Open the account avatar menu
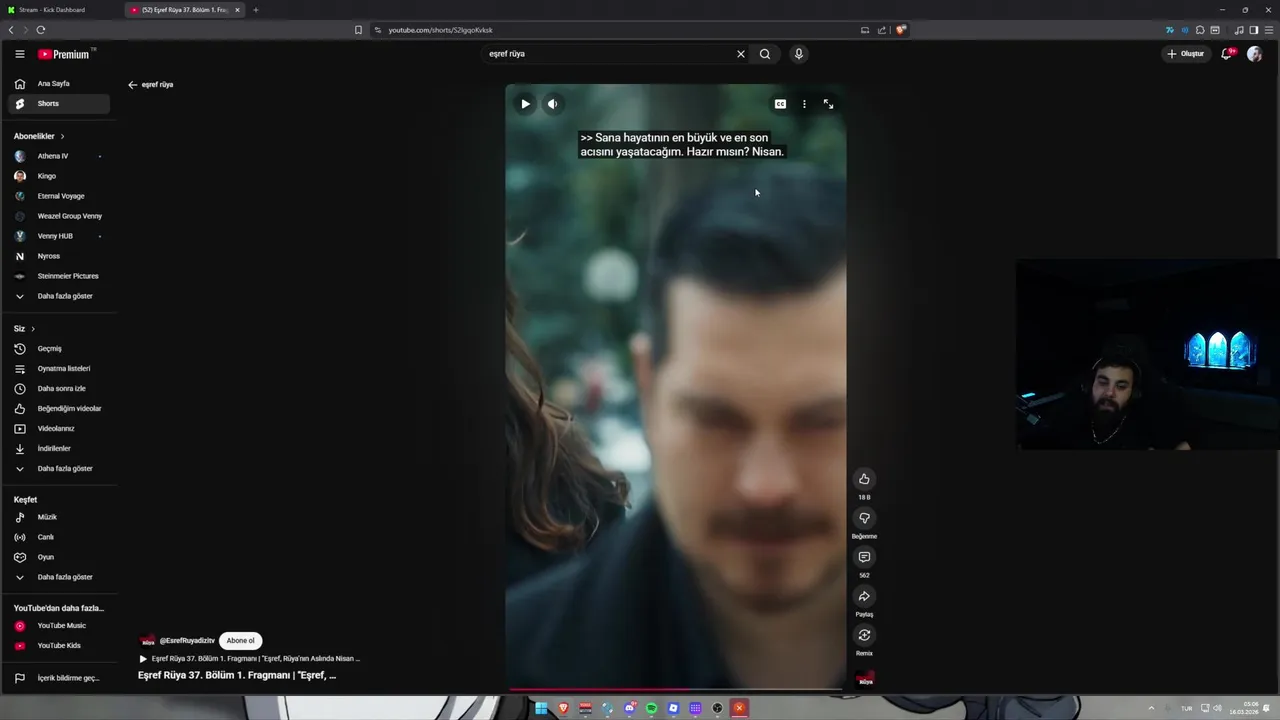 click(x=1254, y=54)
